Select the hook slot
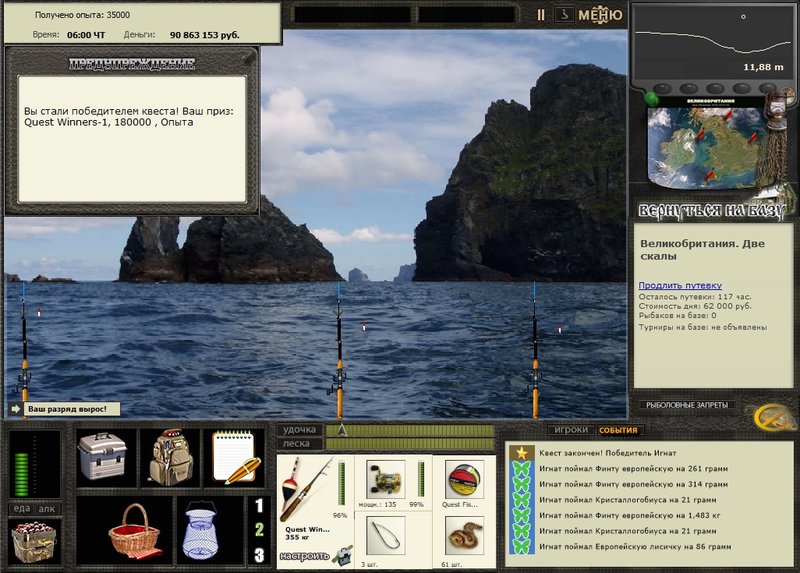Image resolution: width=800 pixels, height=573 pixels. pyautogui.click(x=386, y=536)
